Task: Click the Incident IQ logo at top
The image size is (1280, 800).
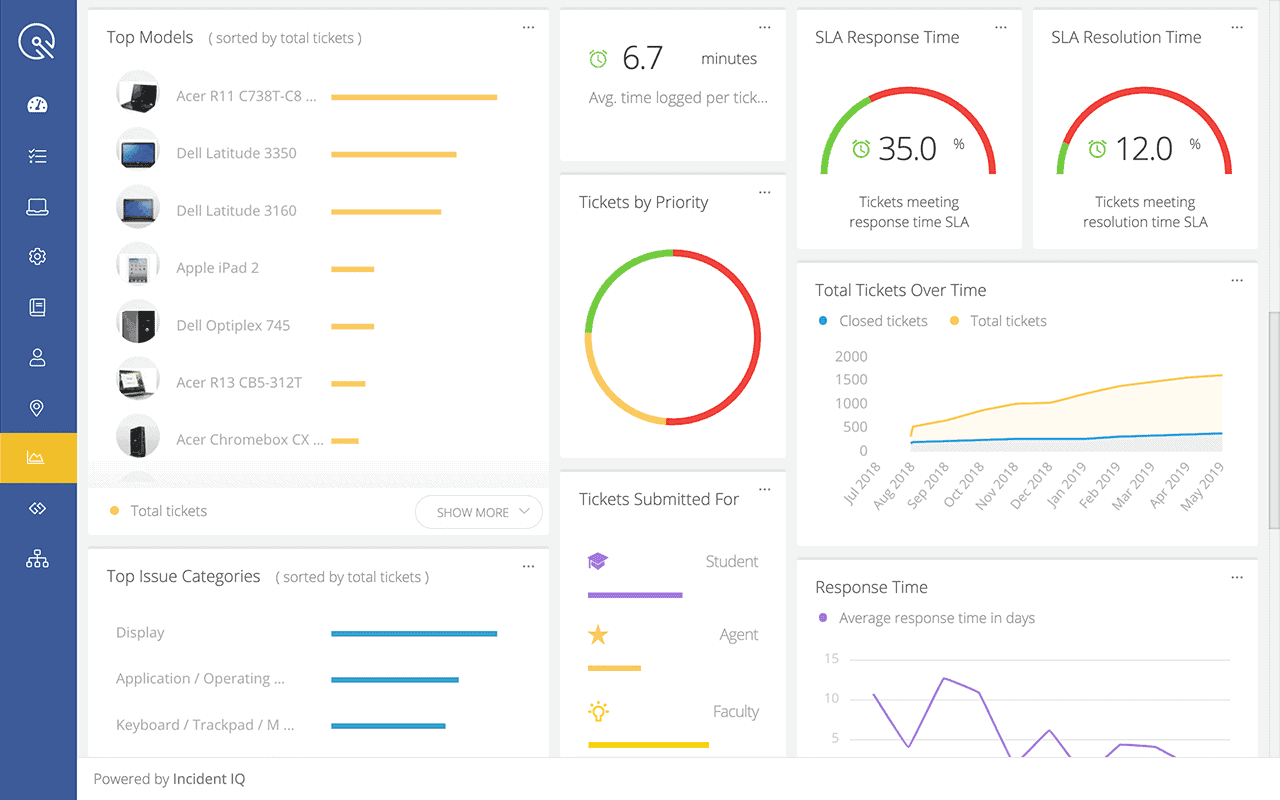Action: (x=37, y=40)
